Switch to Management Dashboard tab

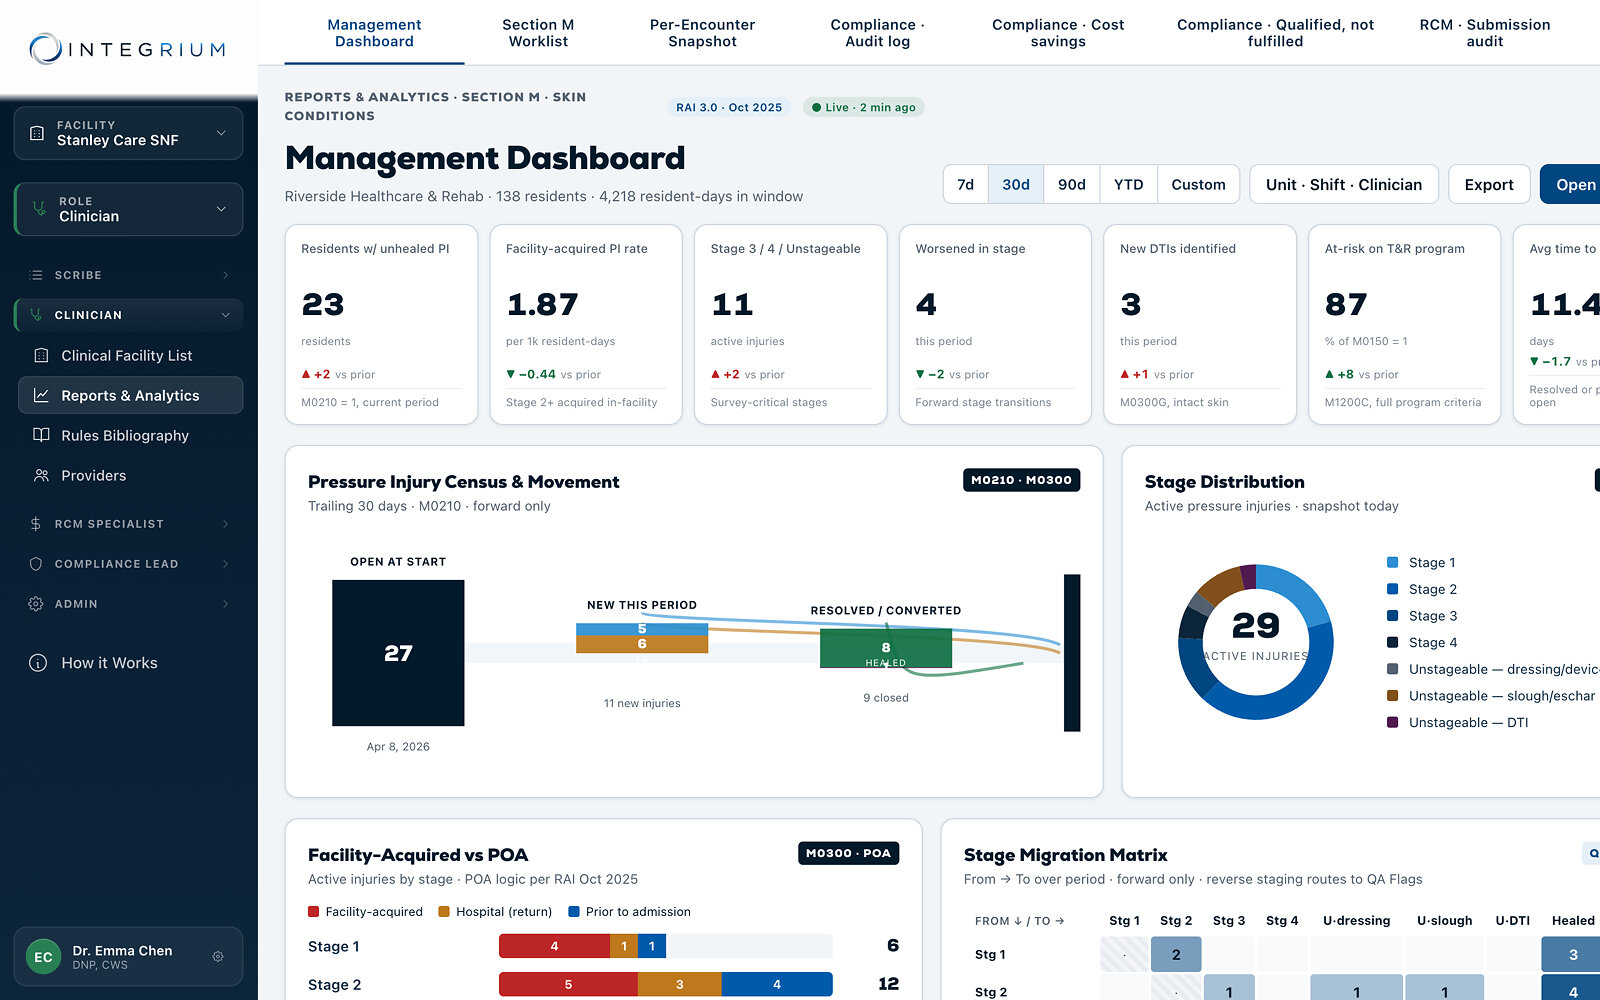tap(374, 33)
